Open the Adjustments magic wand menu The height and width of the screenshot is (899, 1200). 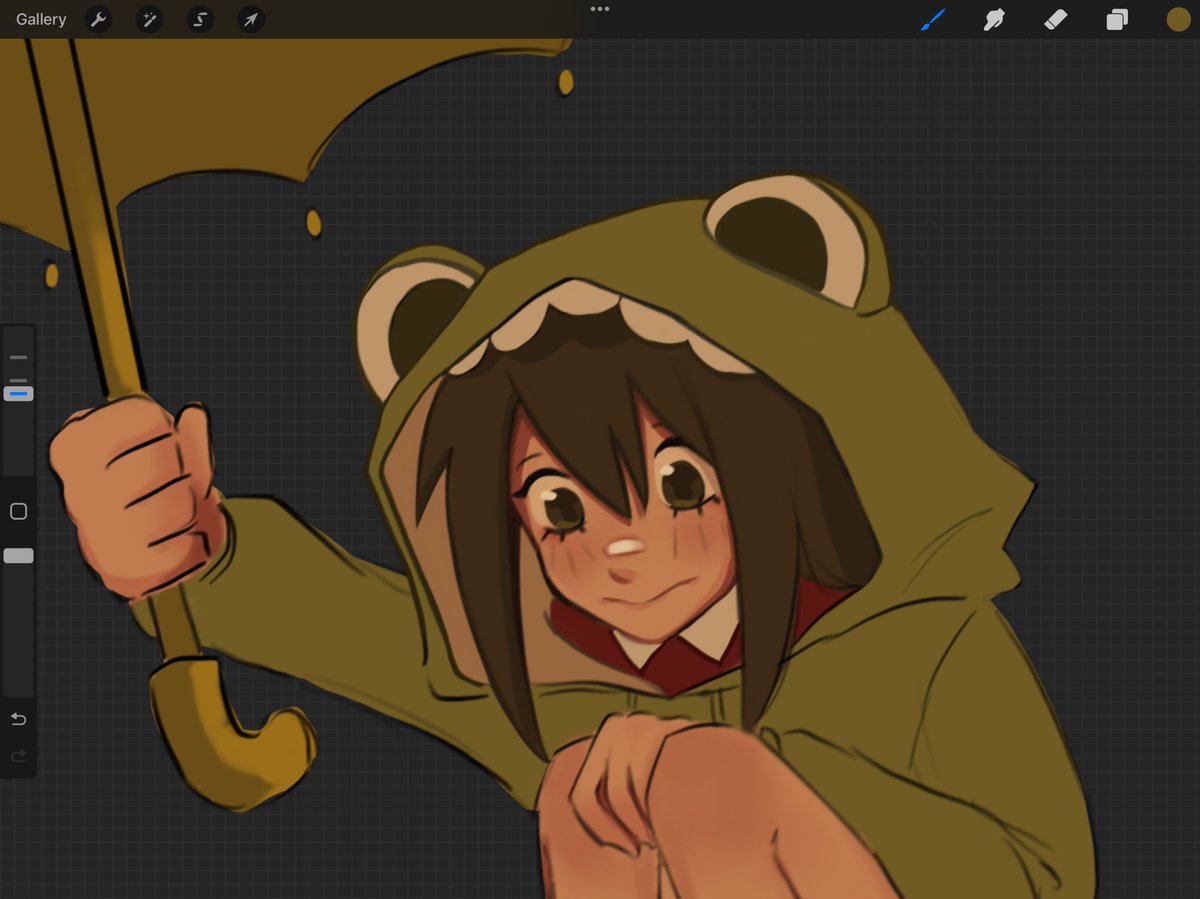(x=149, y=19)
